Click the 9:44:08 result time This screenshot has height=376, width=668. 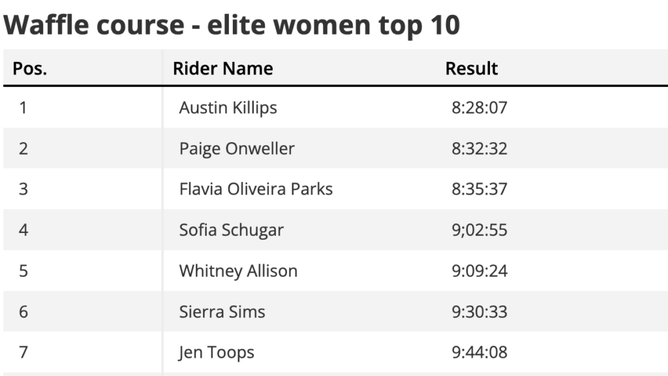[479, 353]
